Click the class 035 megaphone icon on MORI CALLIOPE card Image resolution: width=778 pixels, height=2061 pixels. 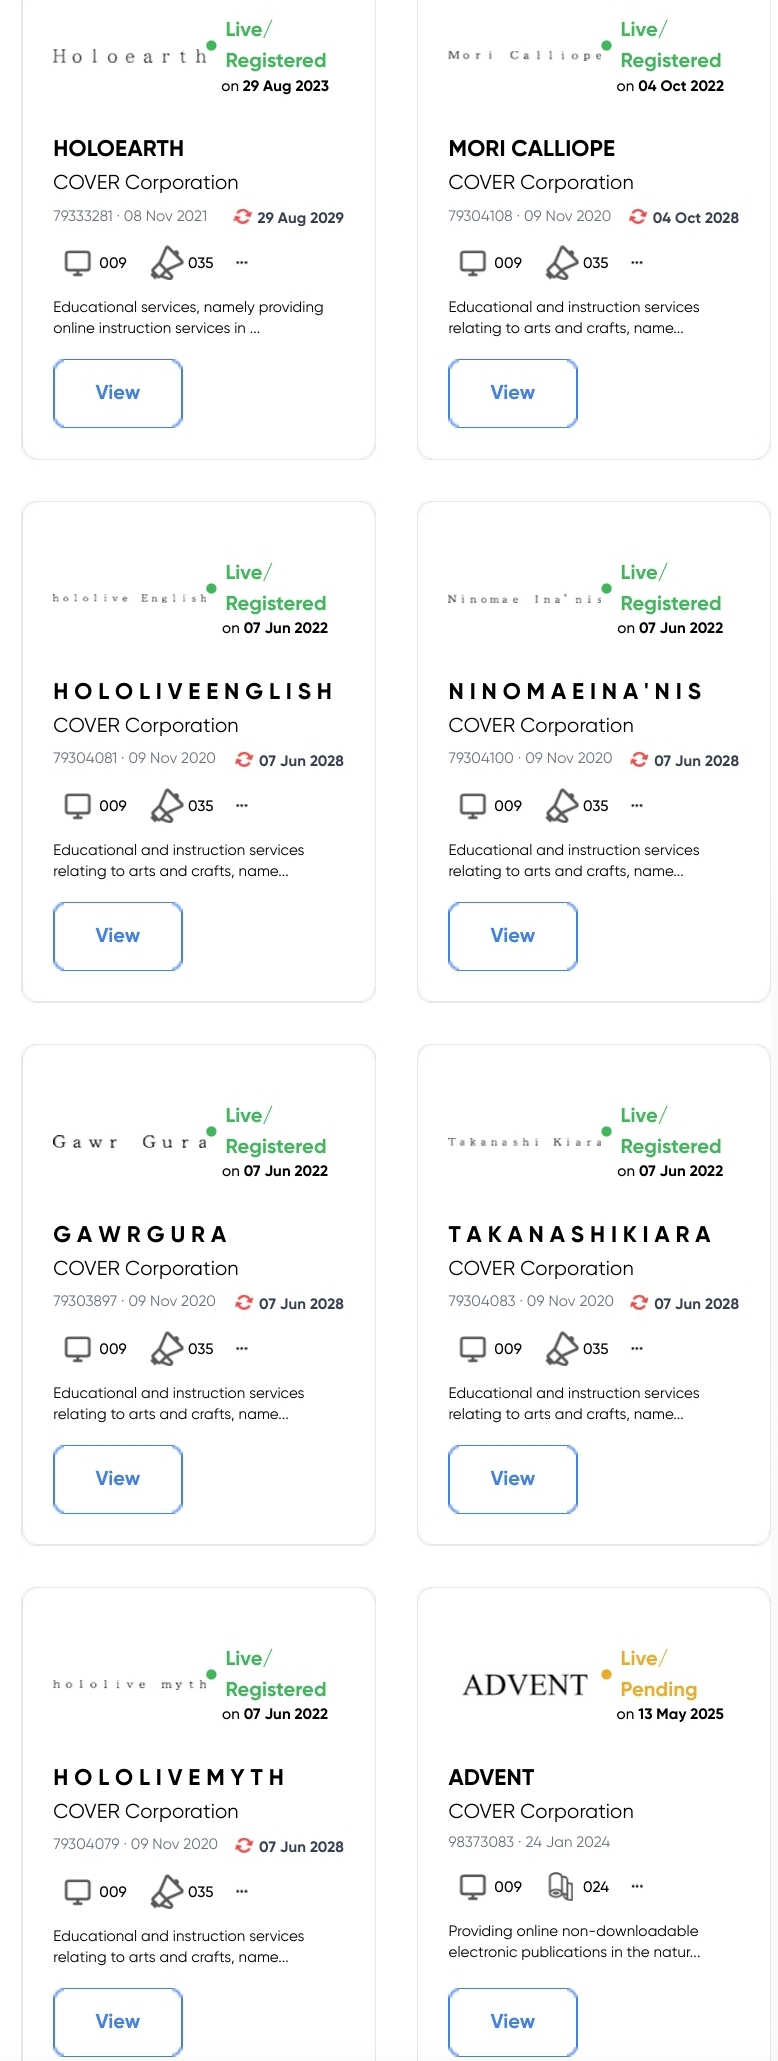562,263
